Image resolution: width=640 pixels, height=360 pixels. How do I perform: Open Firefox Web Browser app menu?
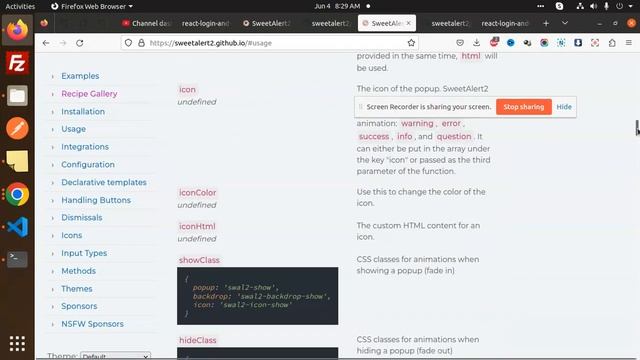[x=92, y=6]
